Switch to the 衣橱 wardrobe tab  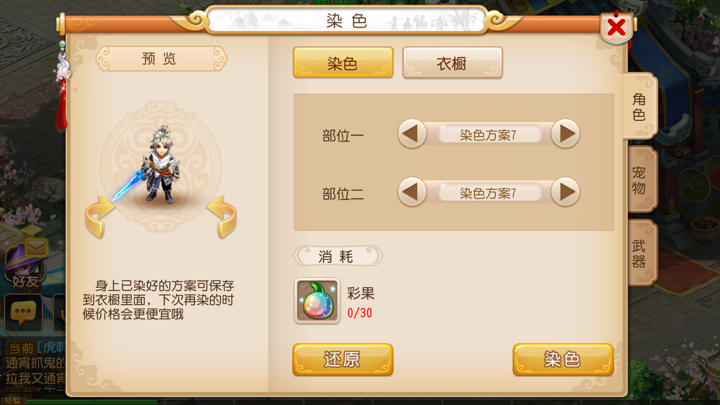pos(452,62)
